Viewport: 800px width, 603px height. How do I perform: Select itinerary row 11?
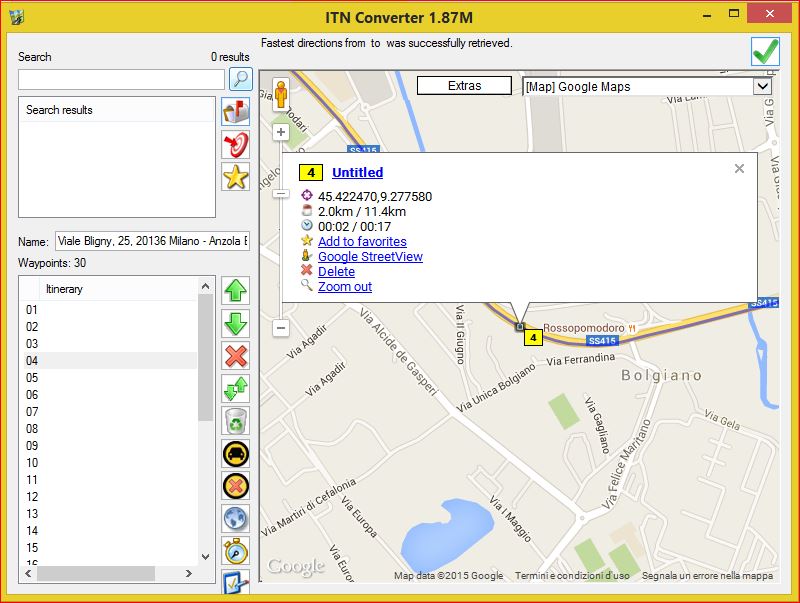point(108,480)
